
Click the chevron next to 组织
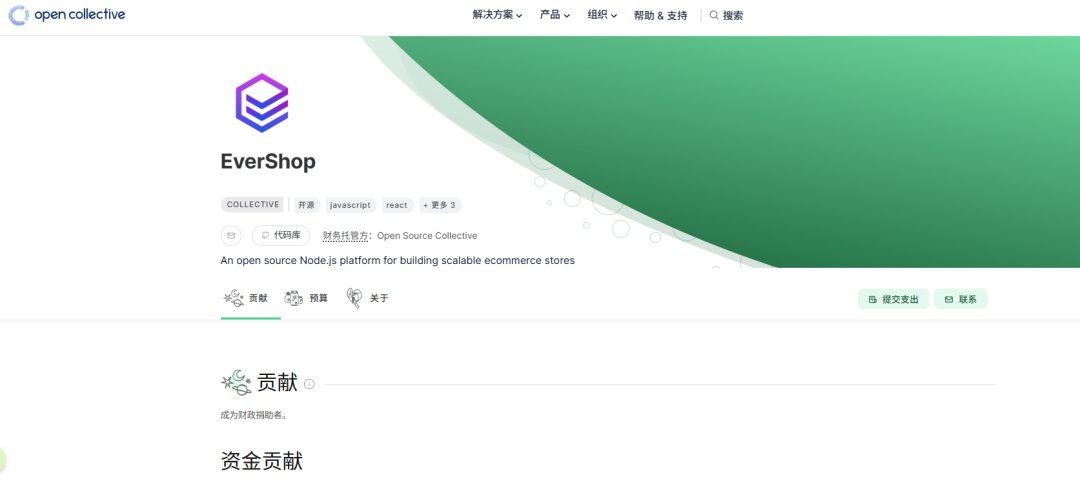[x=614, y=16]
